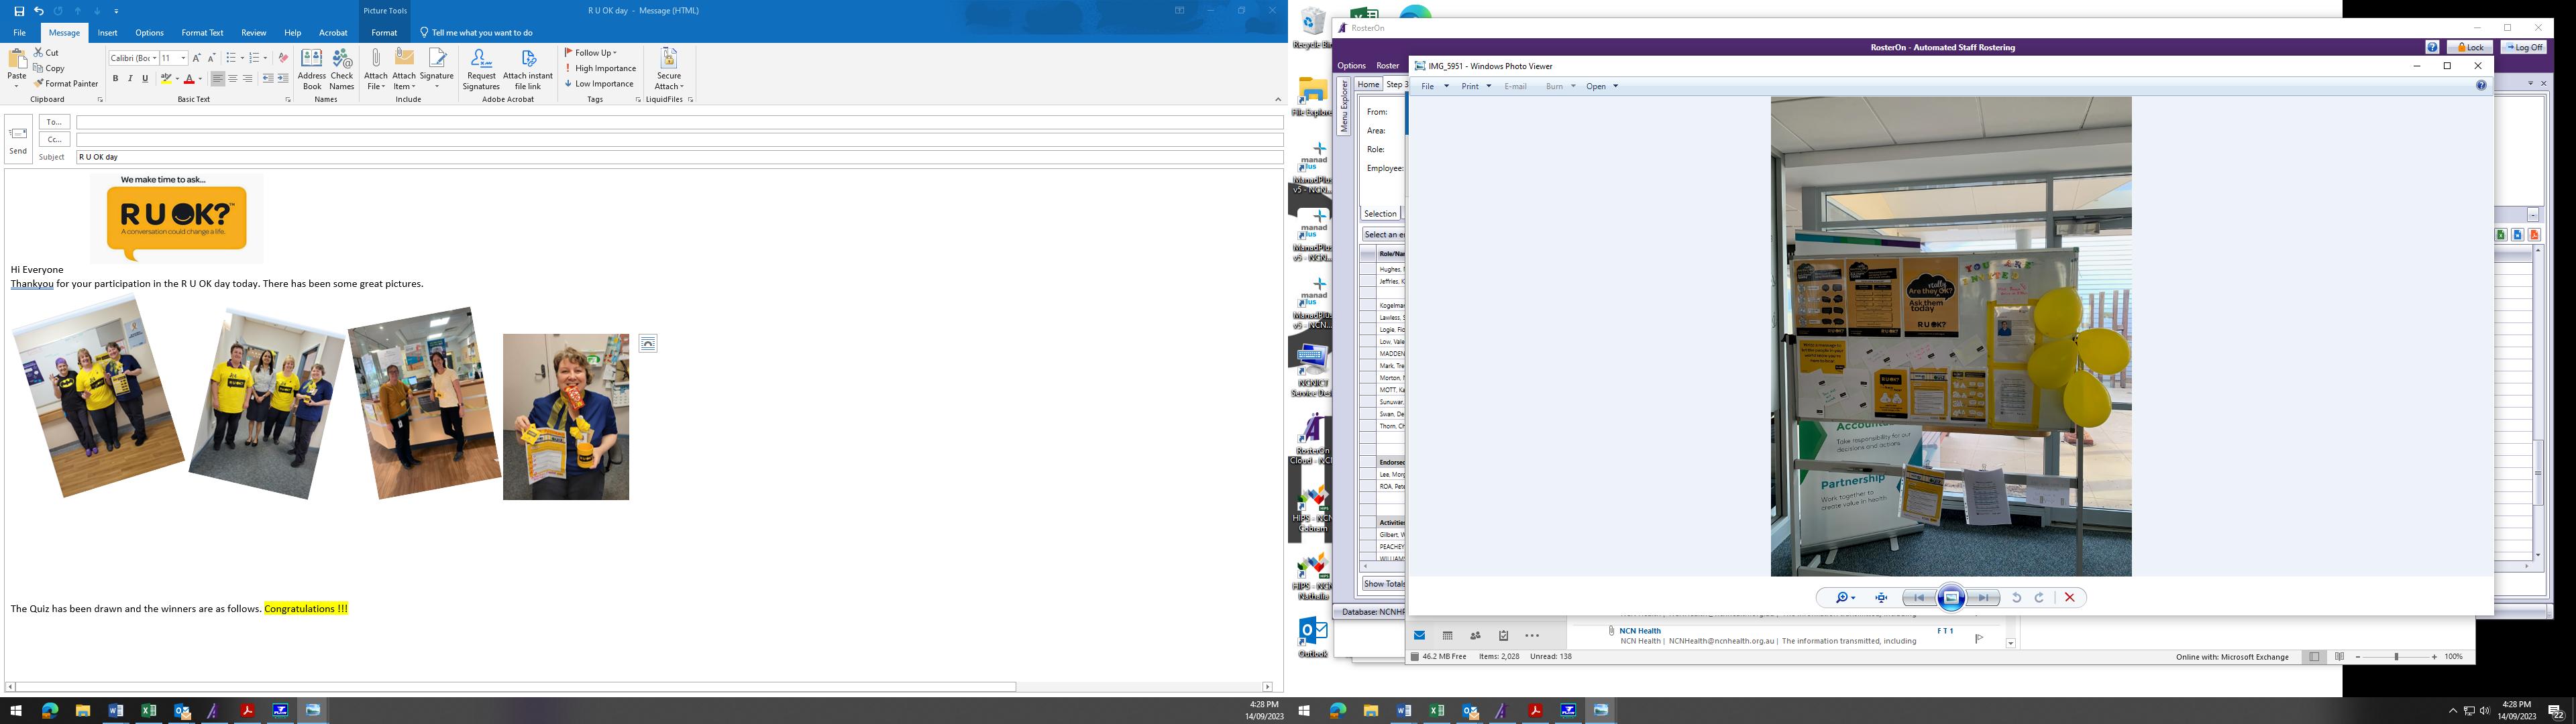Play slide show in Photo Viewer
This screenshot has height=724, width=2576.
[1951, 598]
